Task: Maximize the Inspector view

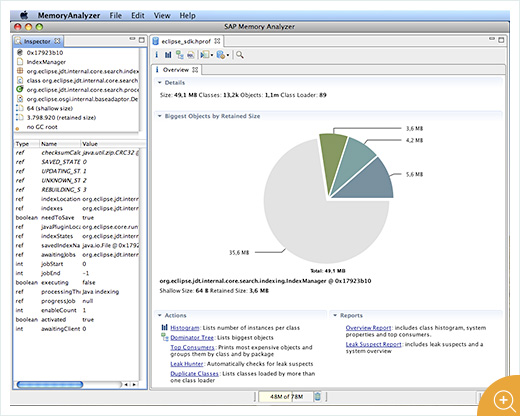Action: [142, 40]
